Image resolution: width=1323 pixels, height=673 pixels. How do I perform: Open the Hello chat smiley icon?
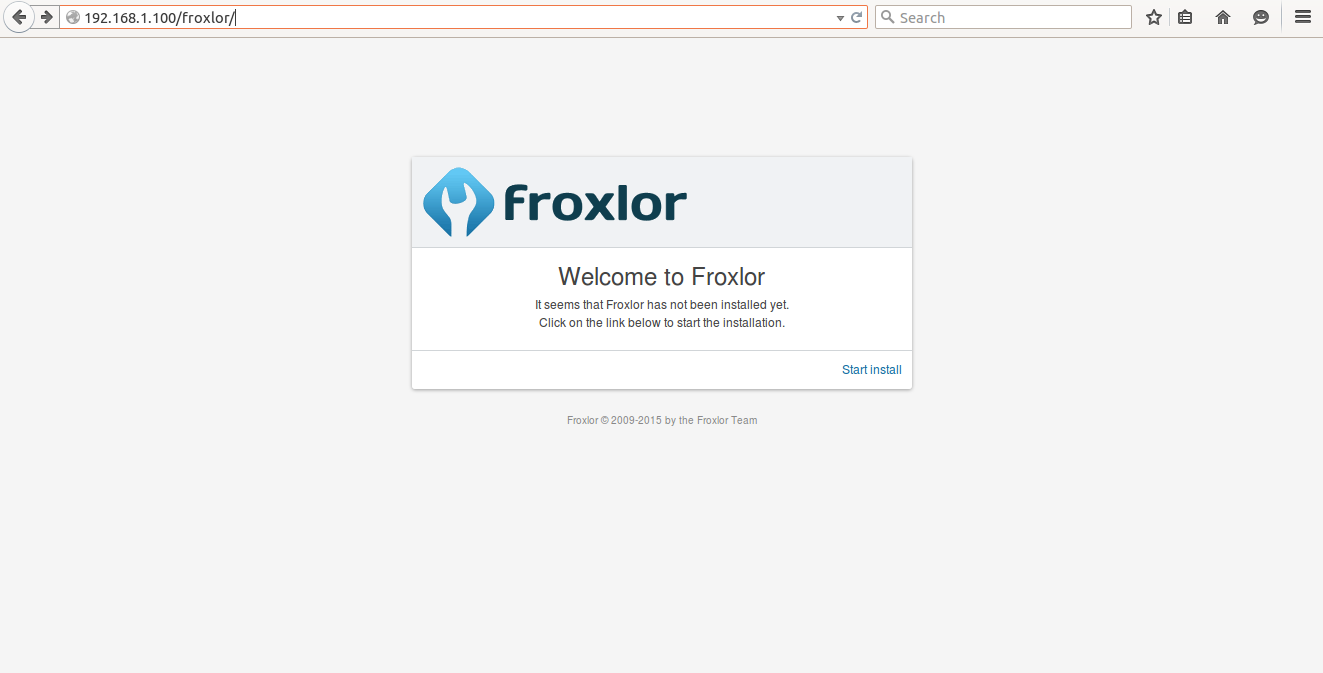[1261, 17]
